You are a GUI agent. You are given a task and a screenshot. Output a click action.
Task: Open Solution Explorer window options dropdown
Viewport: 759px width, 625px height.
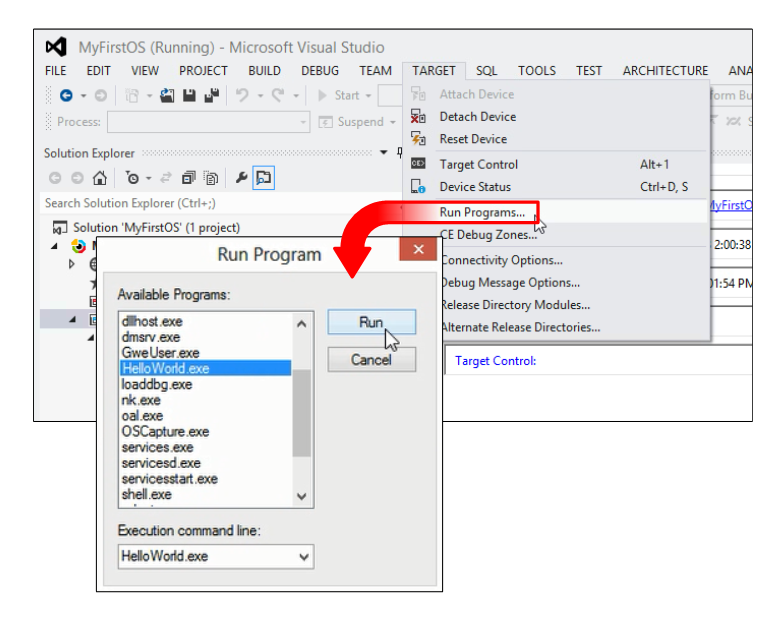[x=383, y=152]
